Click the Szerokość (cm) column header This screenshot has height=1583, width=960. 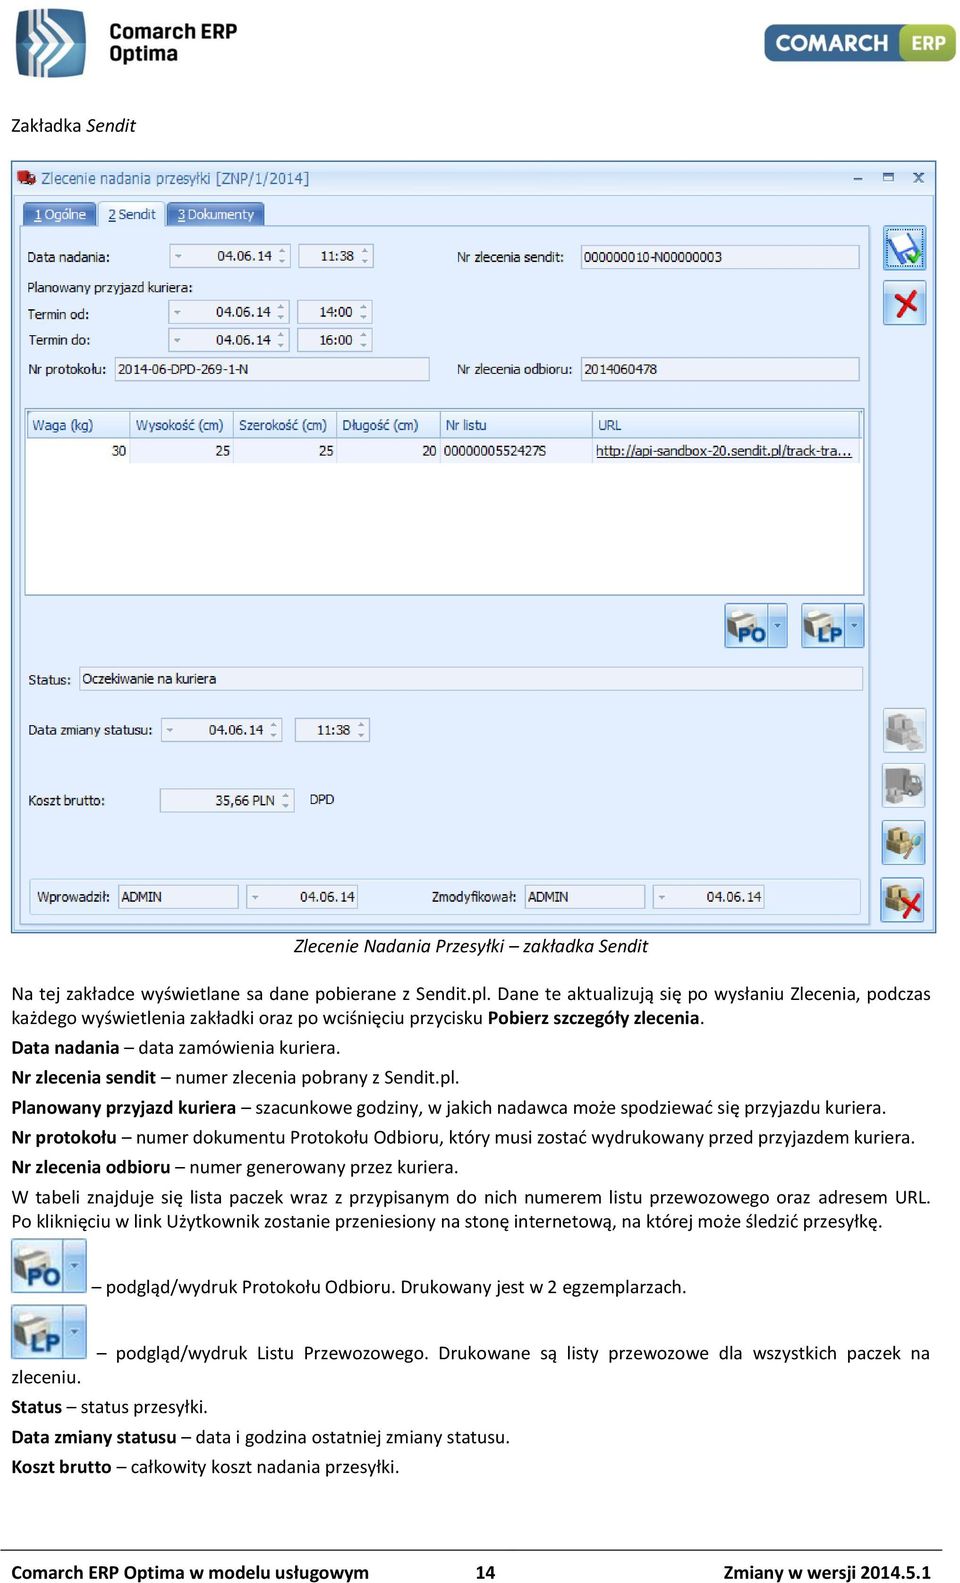[x=284, y=425]
